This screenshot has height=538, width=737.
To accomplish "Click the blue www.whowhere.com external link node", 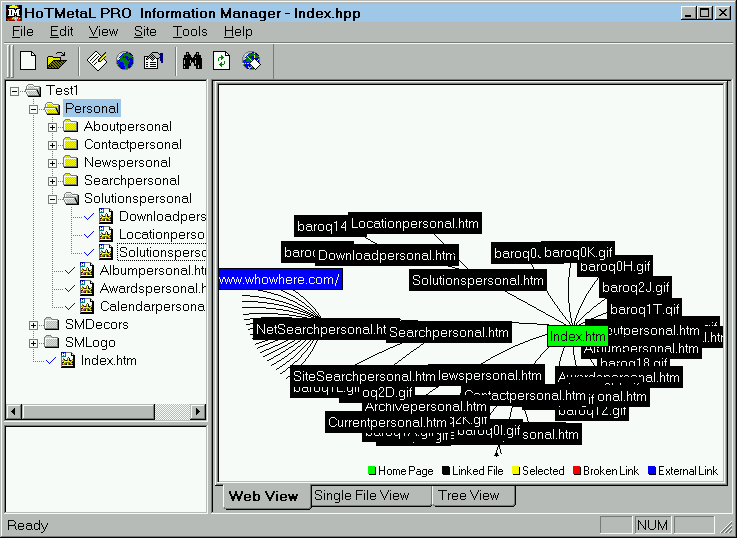I will (x=280, y=280).
